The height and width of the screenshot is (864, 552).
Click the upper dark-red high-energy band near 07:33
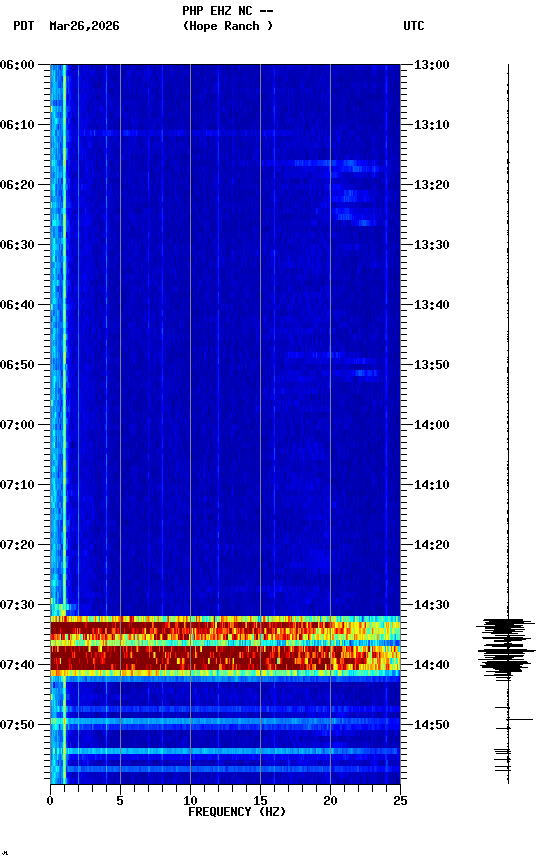click(225, 628)
